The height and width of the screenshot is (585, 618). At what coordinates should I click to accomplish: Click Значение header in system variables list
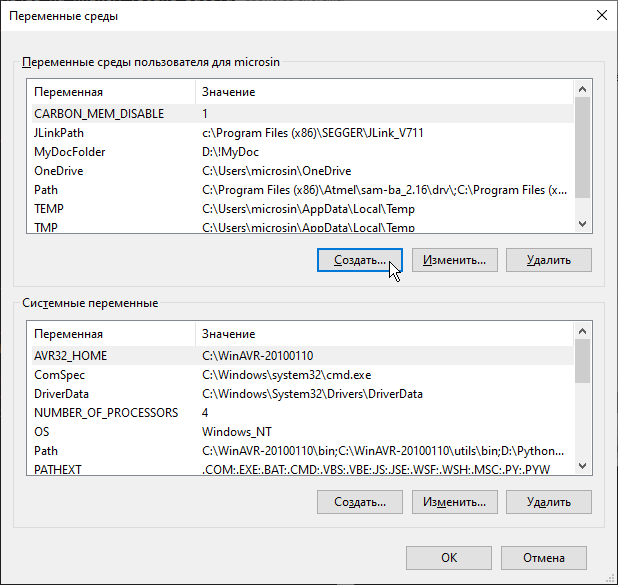385,334
